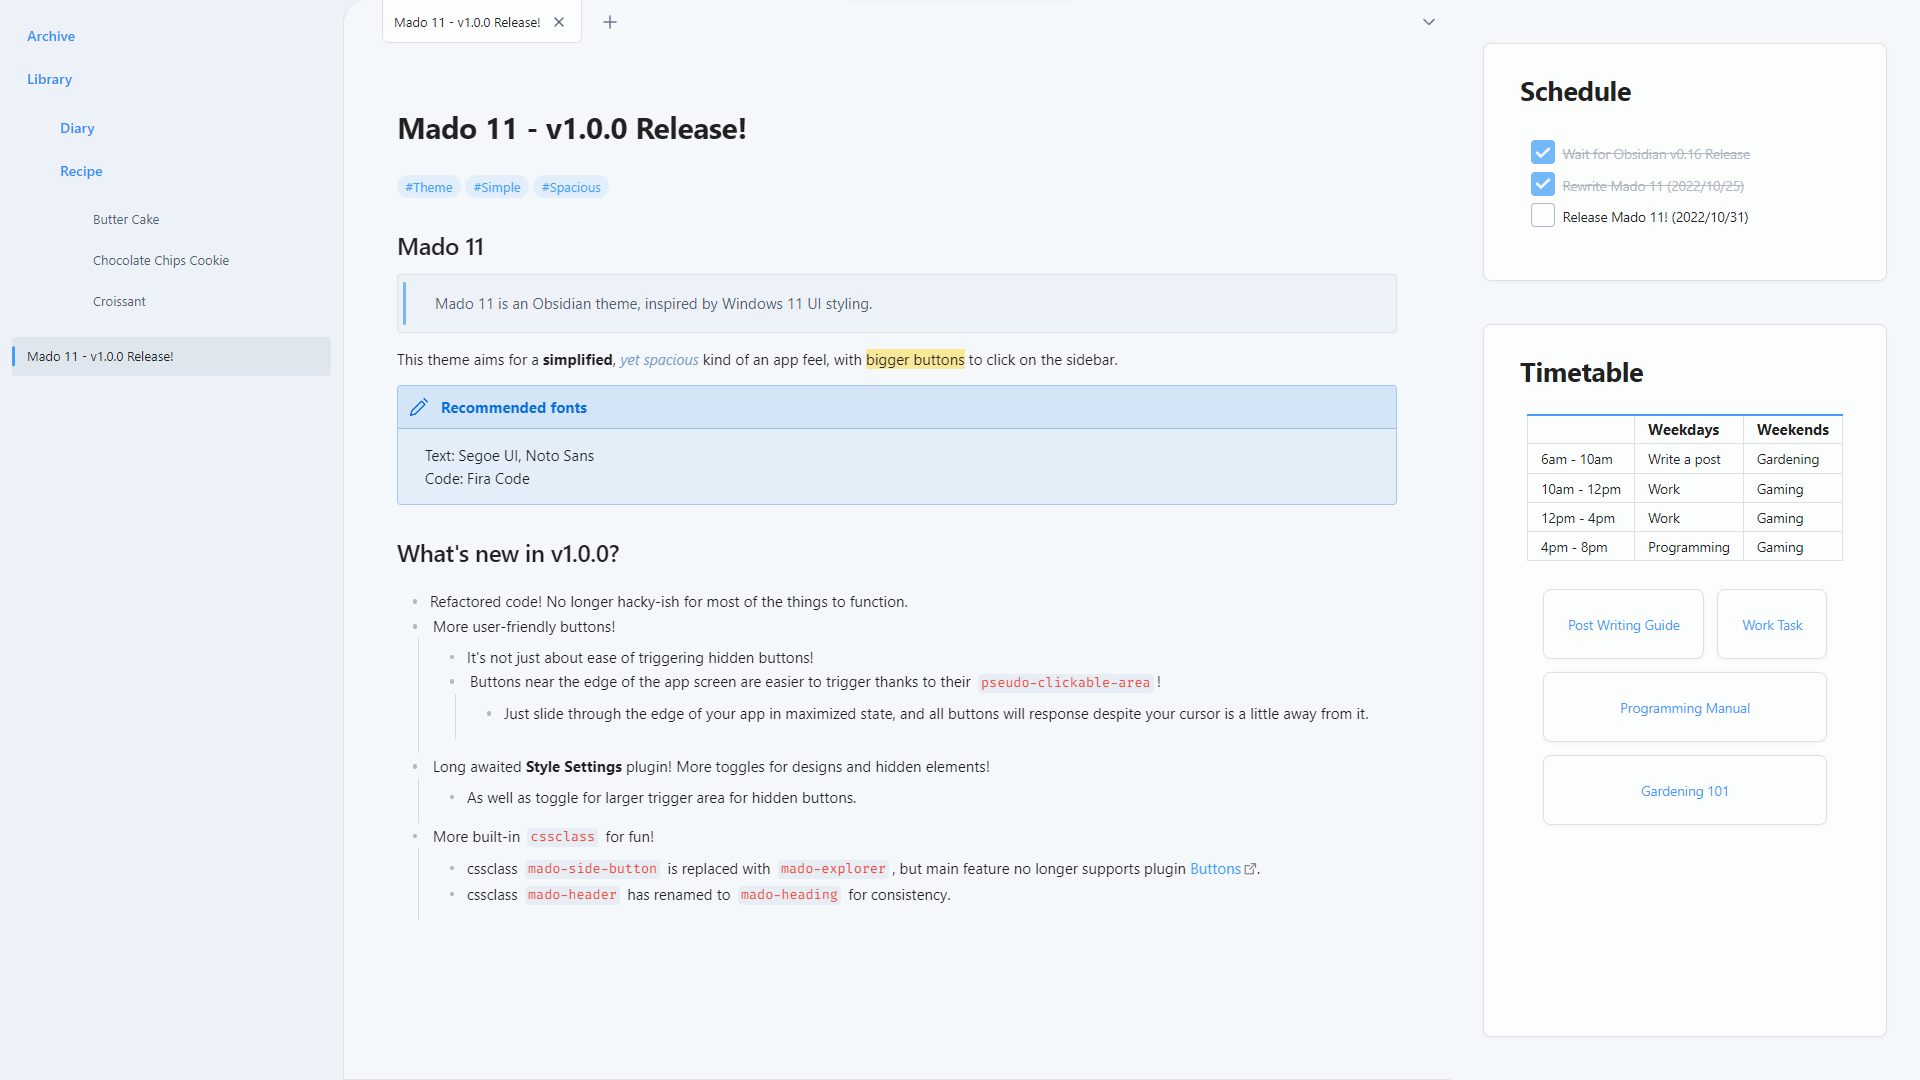The height and width of the screenshot is (1080, 1920).
Task: Open the Diary section in library
Action: click(74, 127)
